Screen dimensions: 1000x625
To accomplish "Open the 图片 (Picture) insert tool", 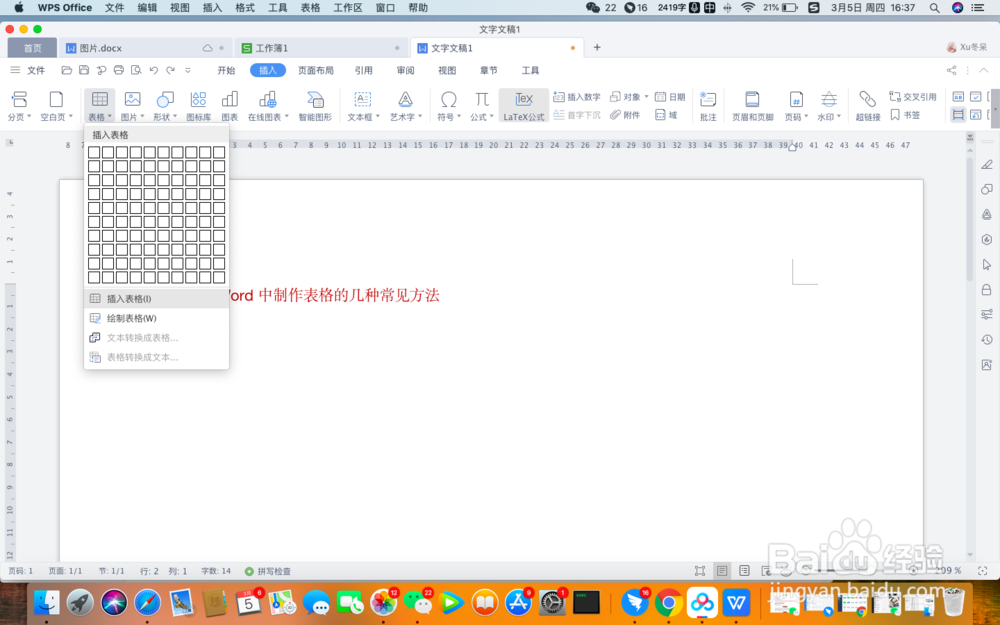I will [131, 104].
